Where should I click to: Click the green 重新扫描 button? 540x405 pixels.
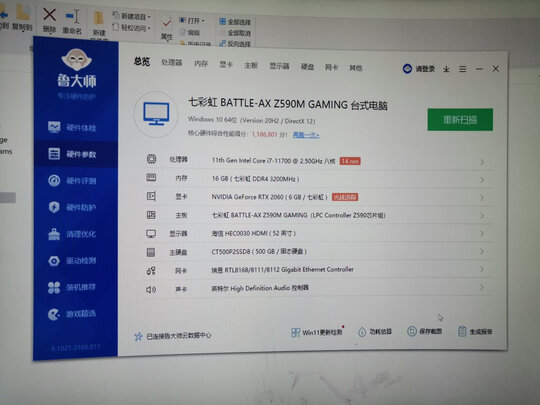tap(460, 120)
